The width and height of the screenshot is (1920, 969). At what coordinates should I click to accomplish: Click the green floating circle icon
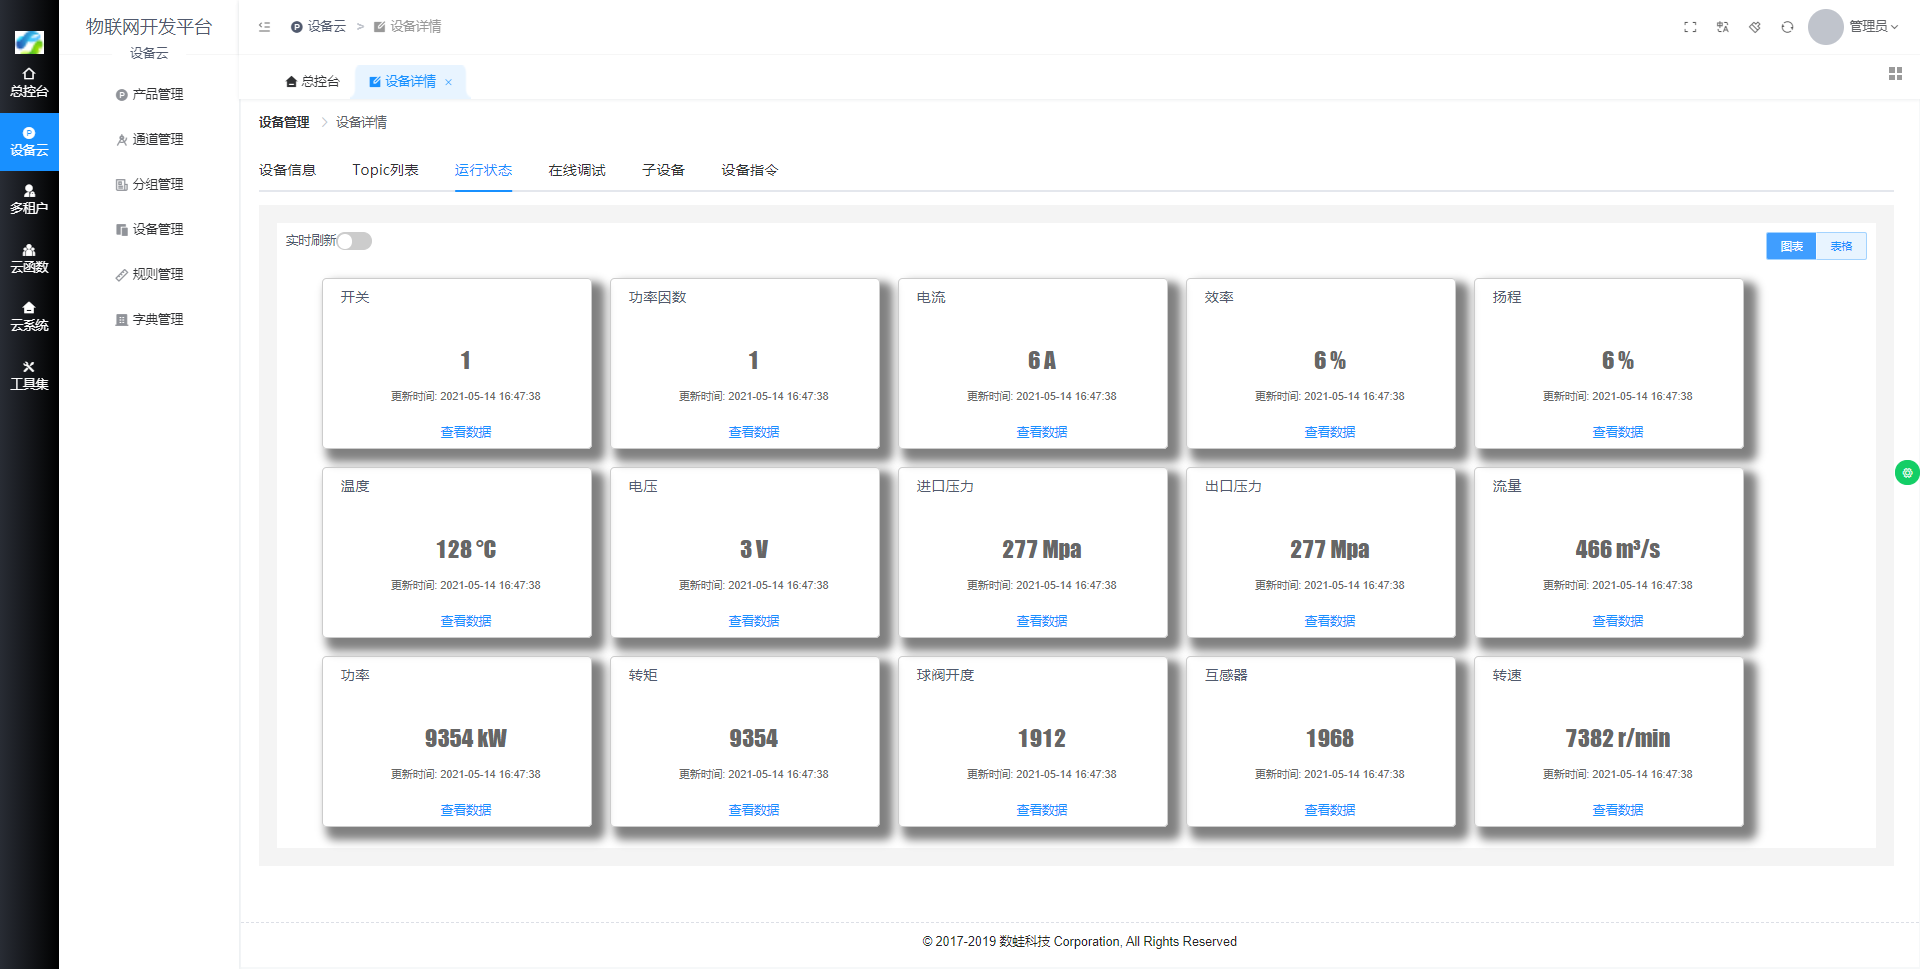(1906, 473)
